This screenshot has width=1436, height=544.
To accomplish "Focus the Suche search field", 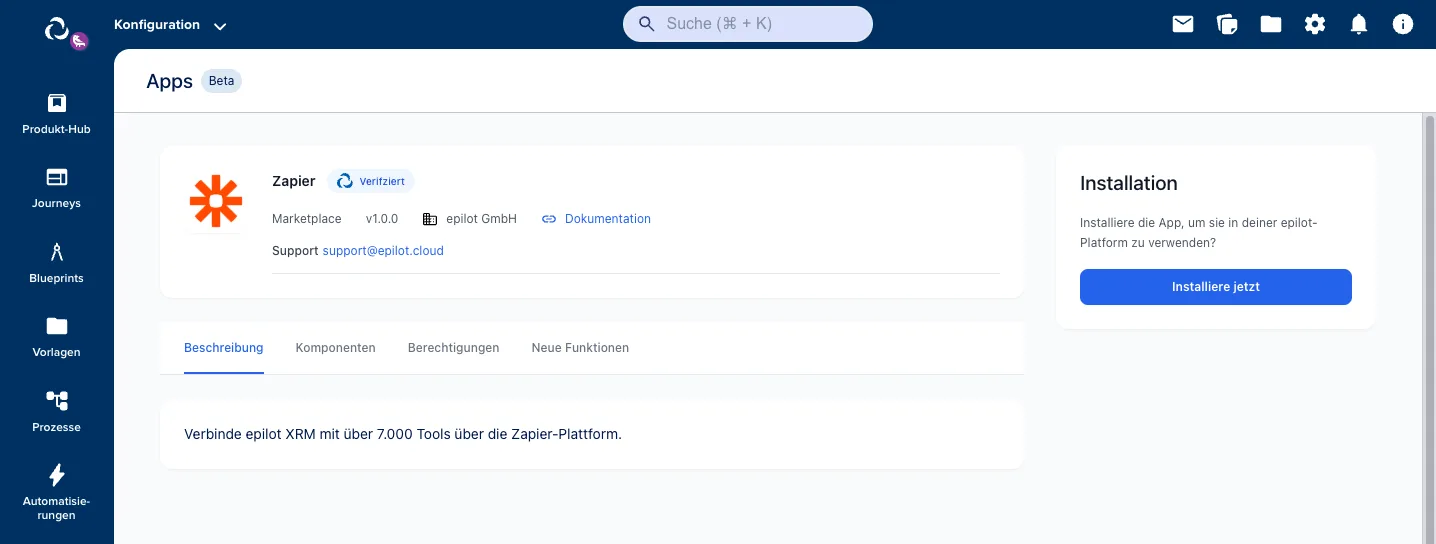I will 748,24.
